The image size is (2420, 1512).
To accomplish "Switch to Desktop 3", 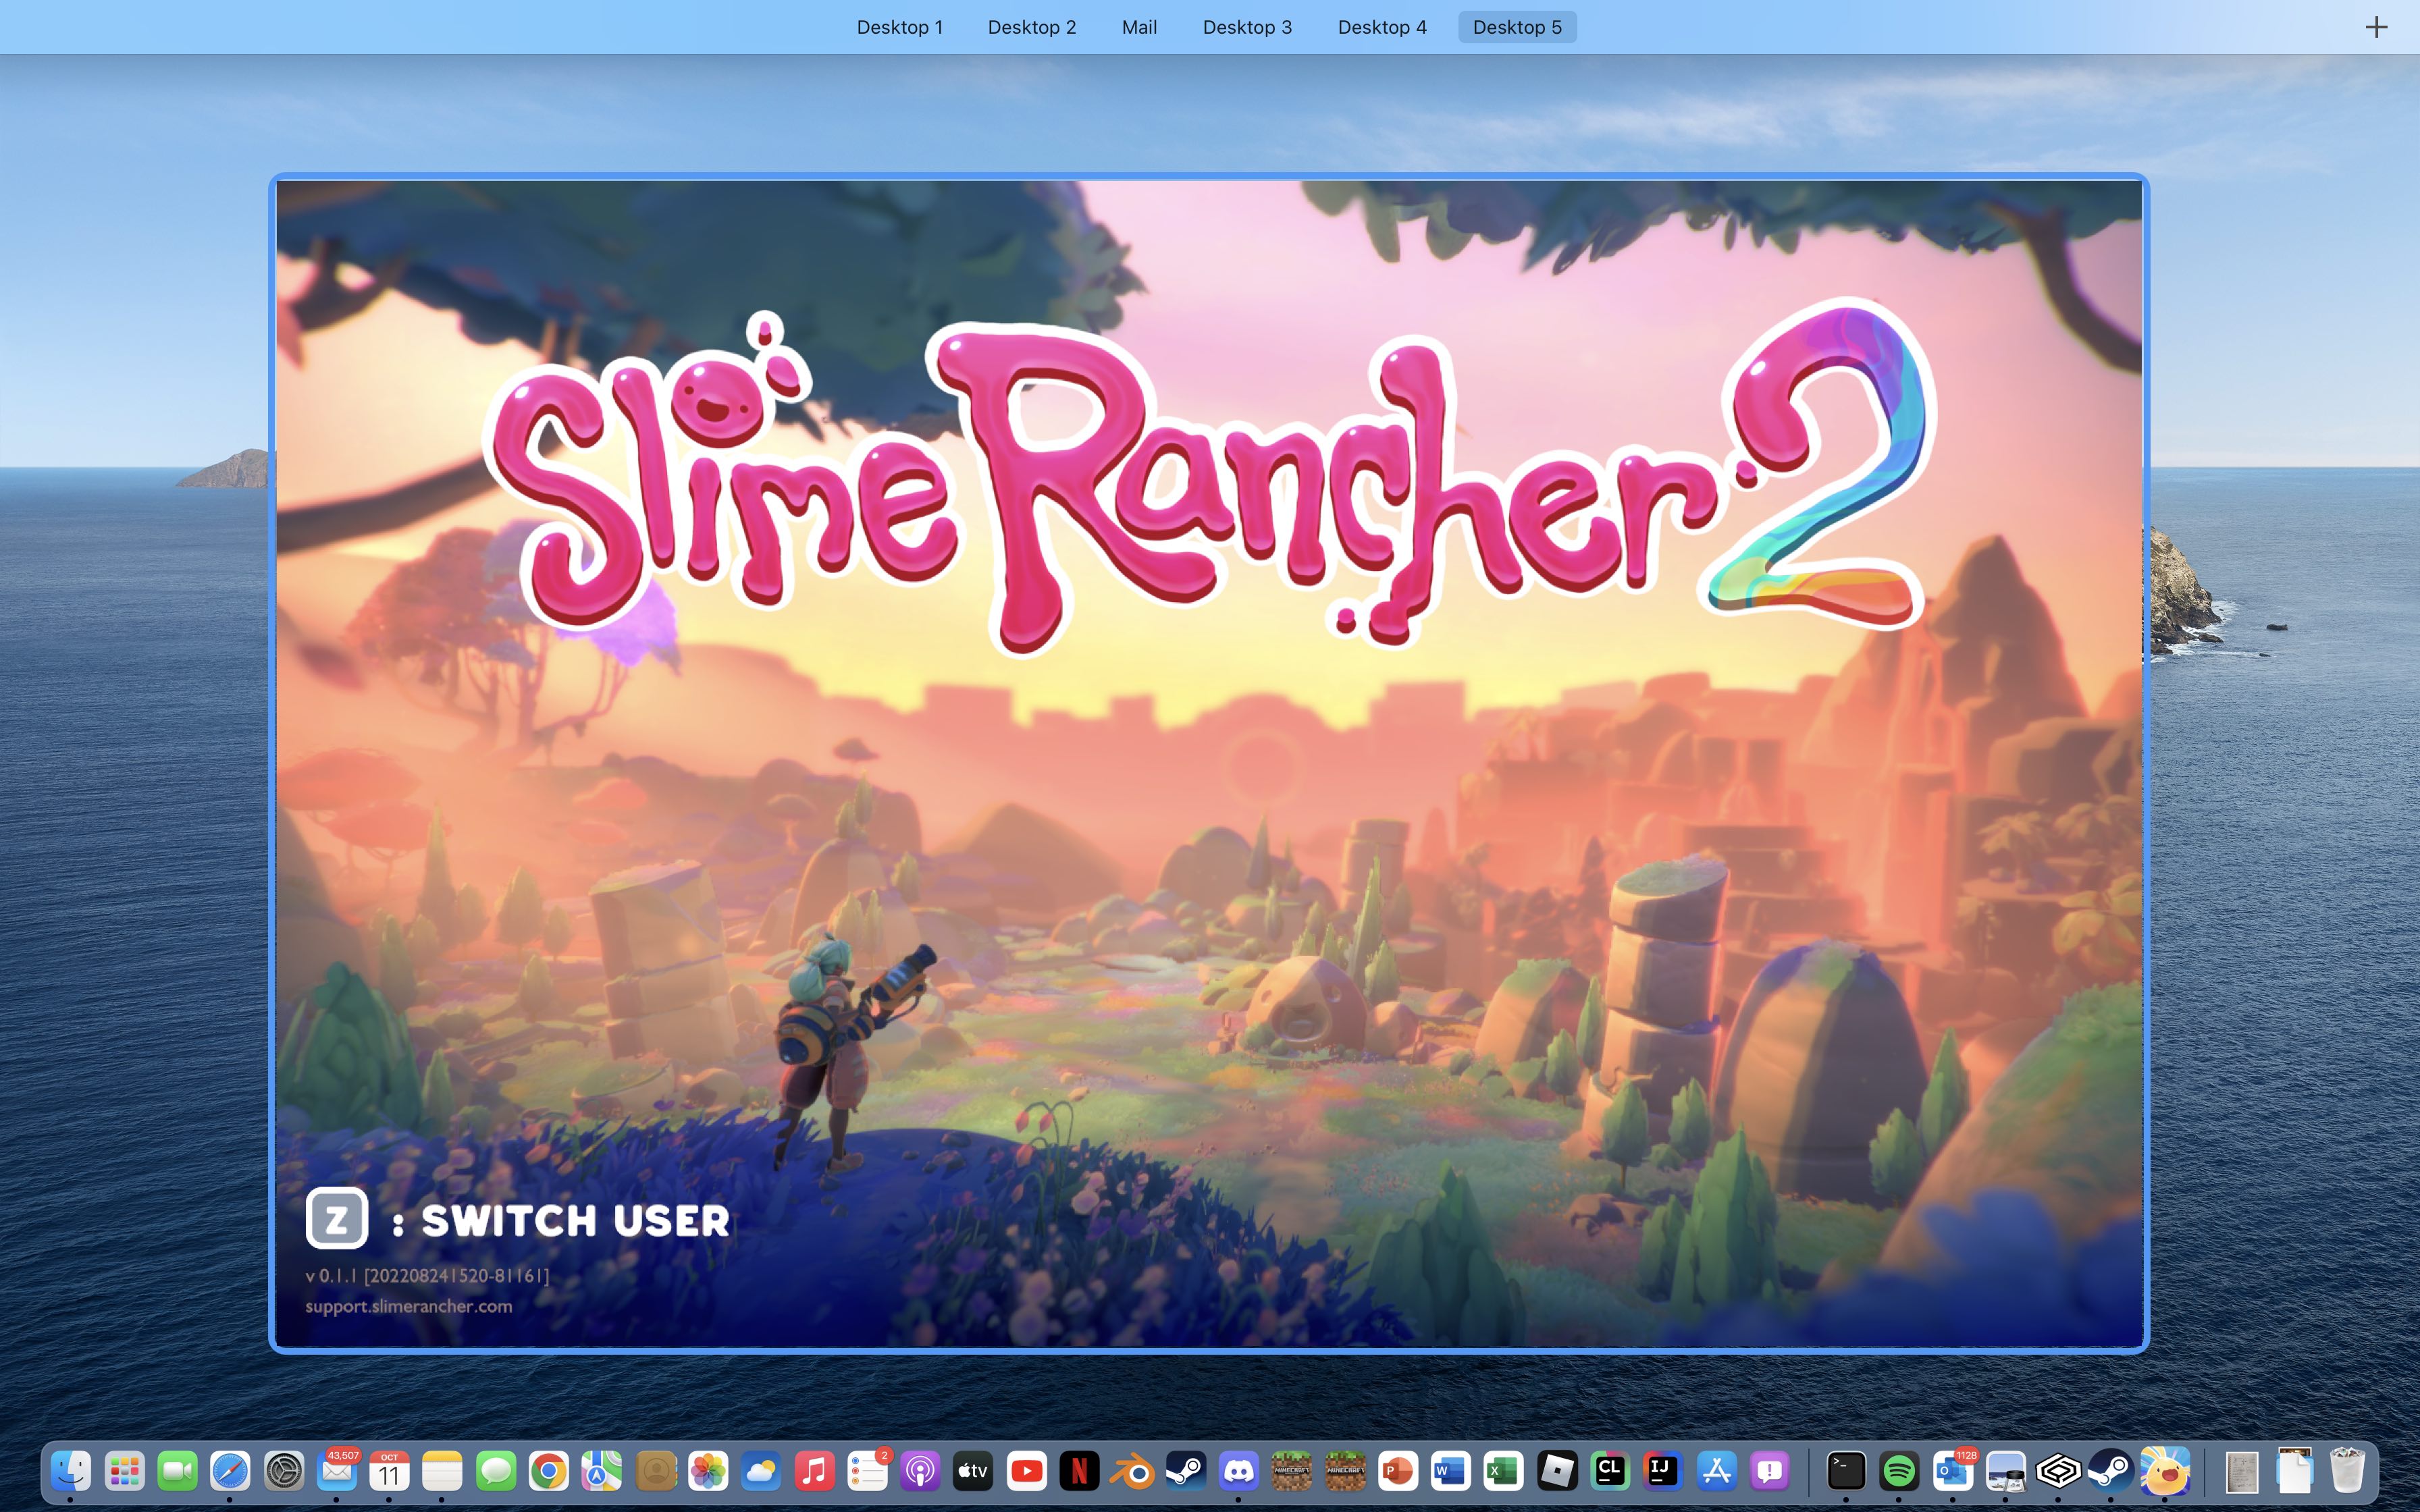I will (x=1246, y=27).
